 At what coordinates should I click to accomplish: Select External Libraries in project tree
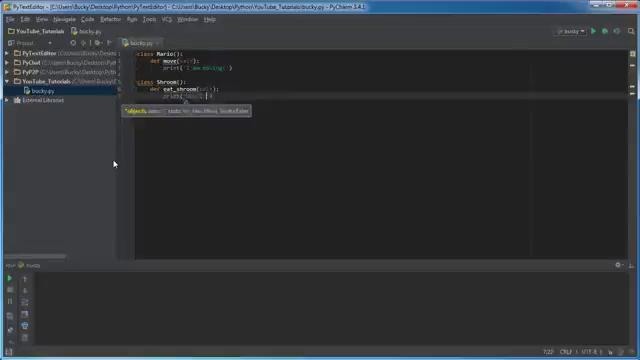click(x=43, y=100)
